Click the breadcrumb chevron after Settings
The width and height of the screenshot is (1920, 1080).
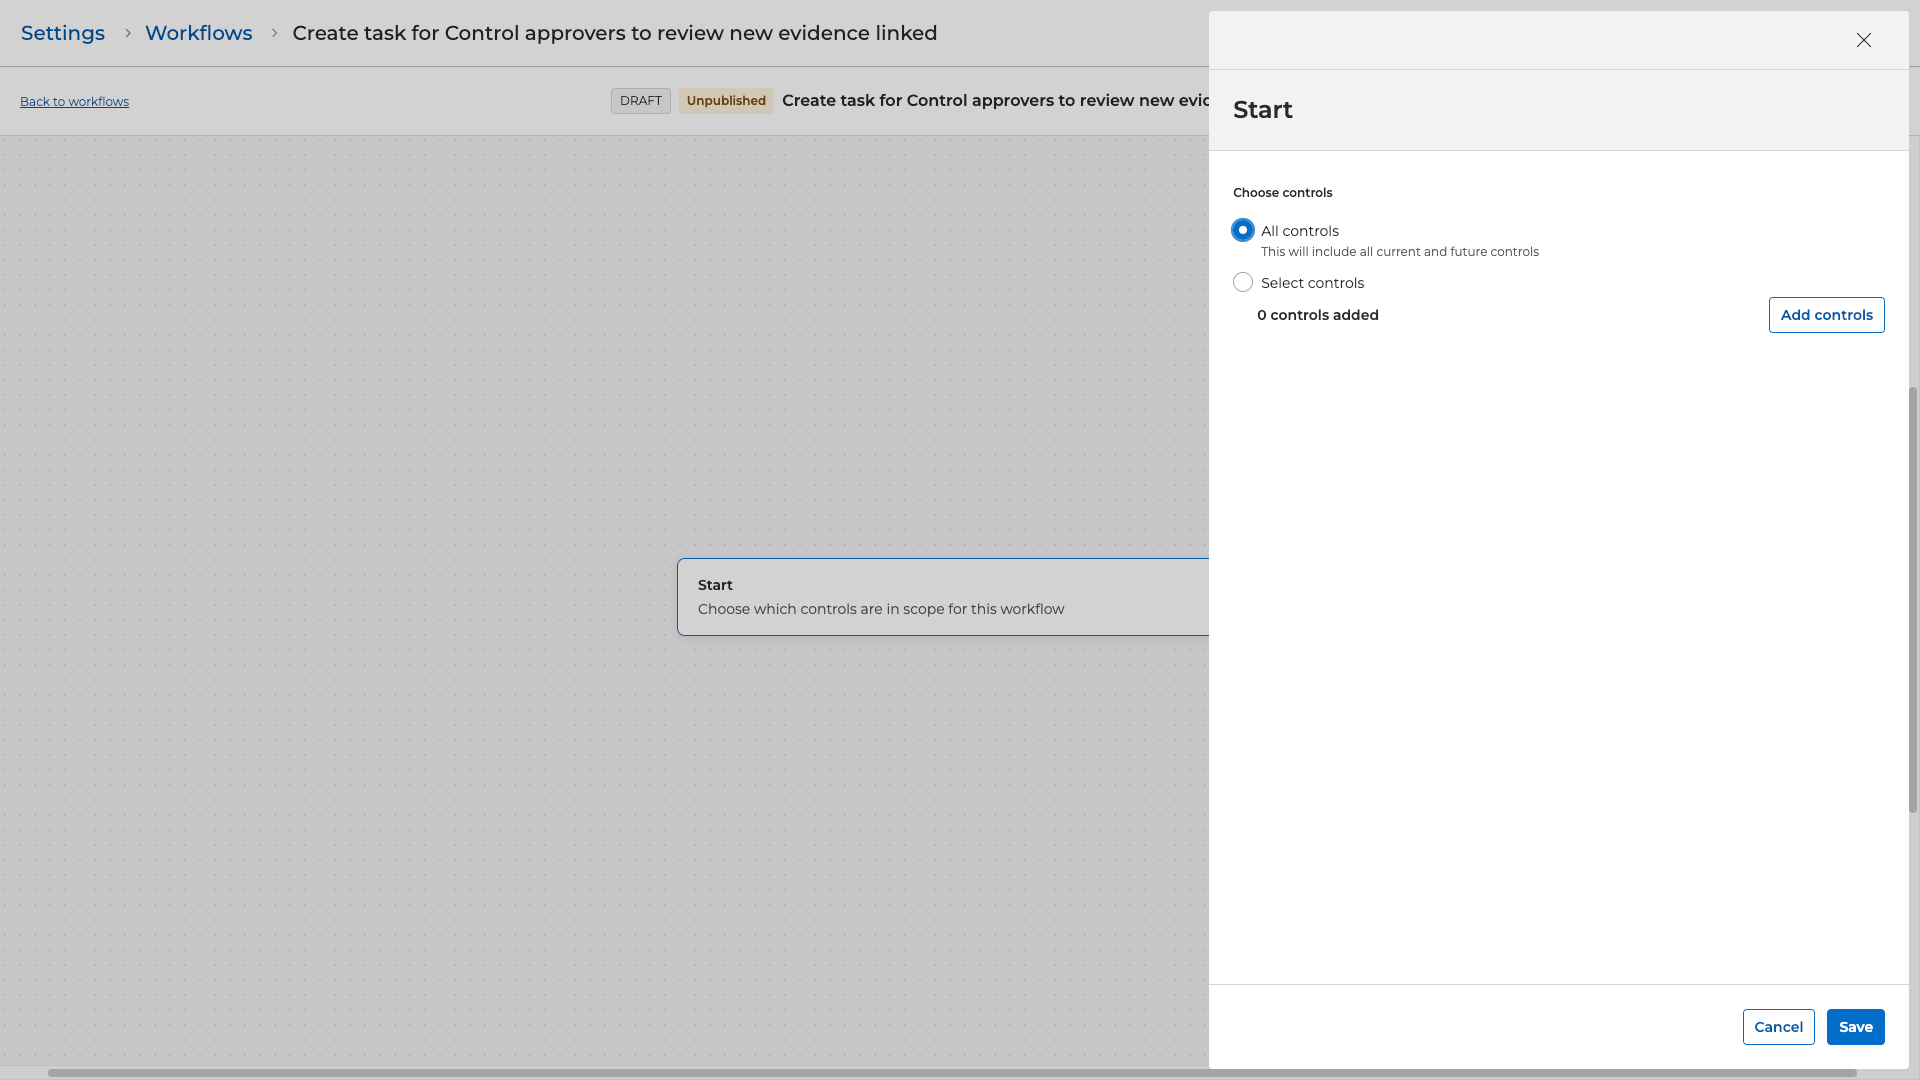point(127,33)
